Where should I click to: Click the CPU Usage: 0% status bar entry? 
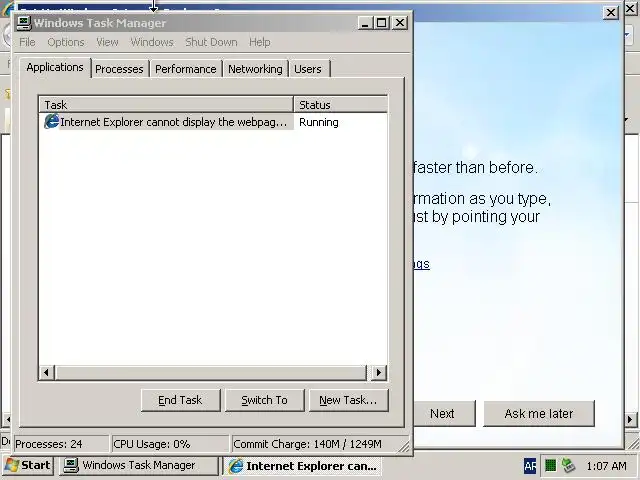pos(170,444)
